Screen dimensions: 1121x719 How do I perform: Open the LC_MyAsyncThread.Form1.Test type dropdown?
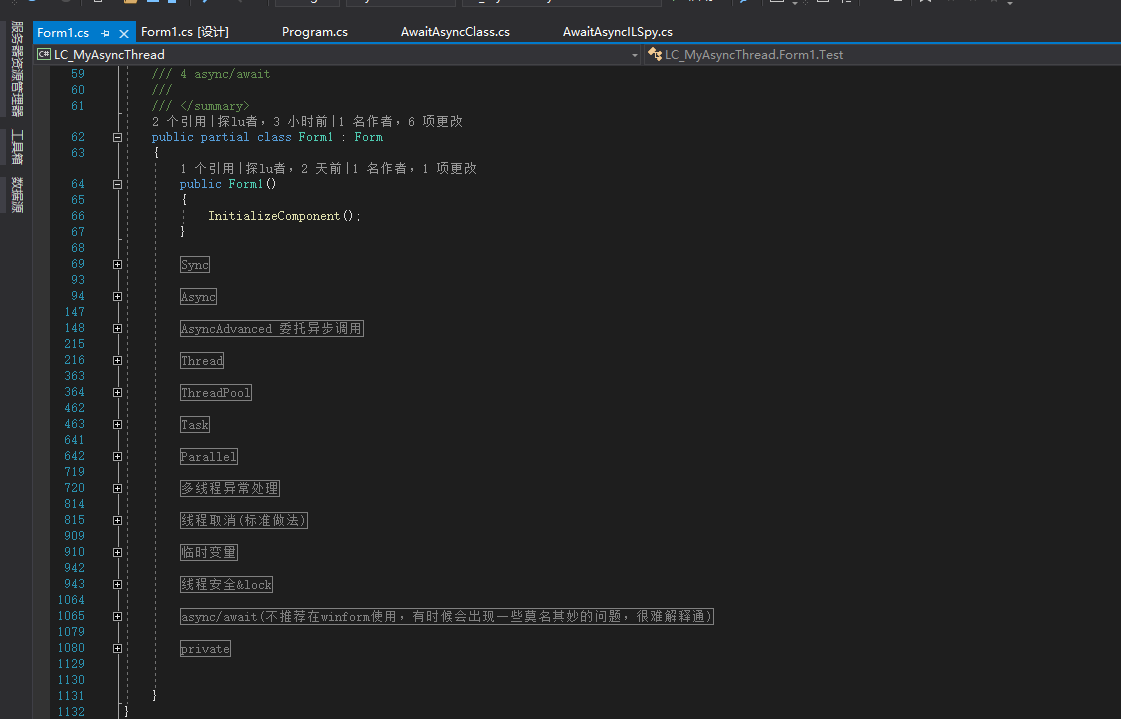tap(882, 54)
